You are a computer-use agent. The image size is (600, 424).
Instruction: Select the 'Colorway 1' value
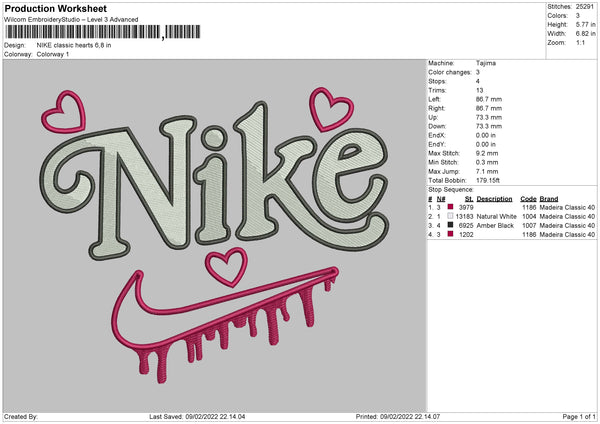(x=53, y=54)
